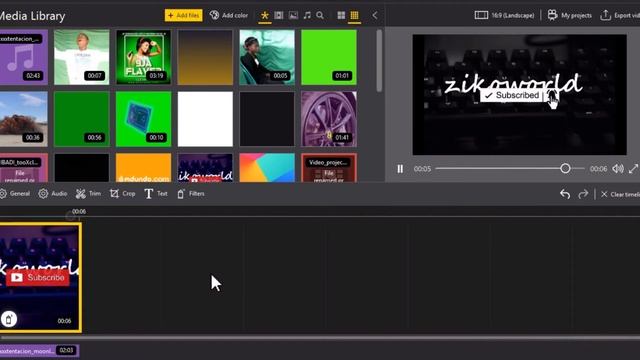This screenshot has height=360, width=640.
Task: Delete the timeline clip via trash icon
Action: click(9, 319)
